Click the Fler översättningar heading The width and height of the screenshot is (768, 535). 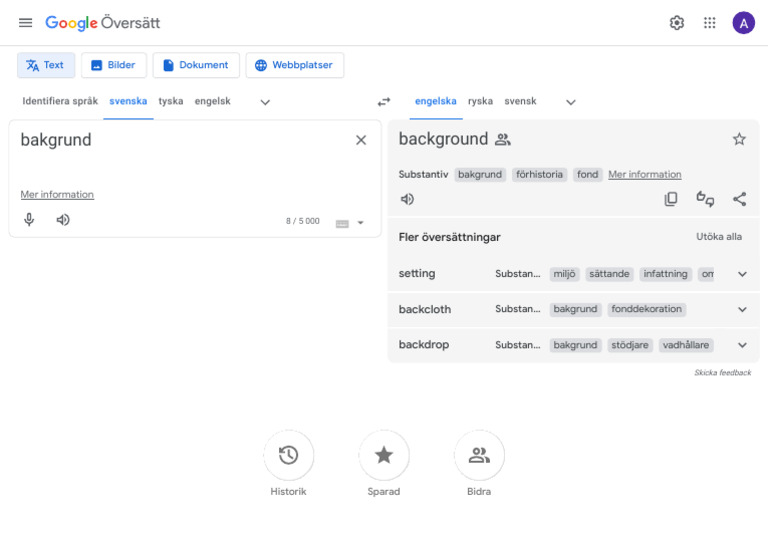pos(449,237)
